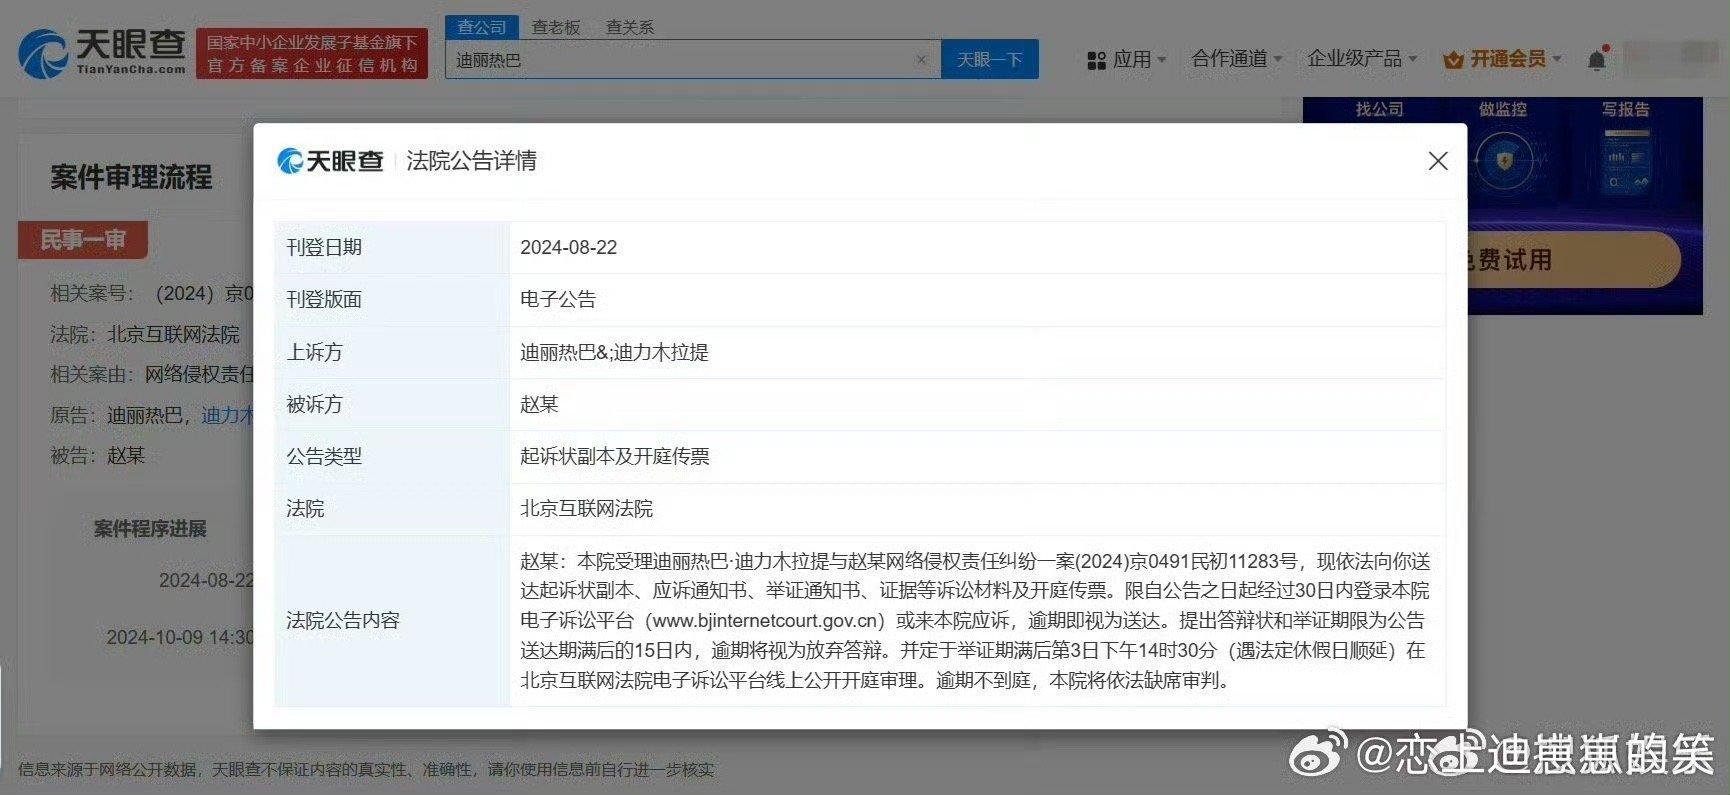Click the 法院公告内容 paragraph text
Viewport: 1730px width, 795px height.
click(x=976, y=621)
